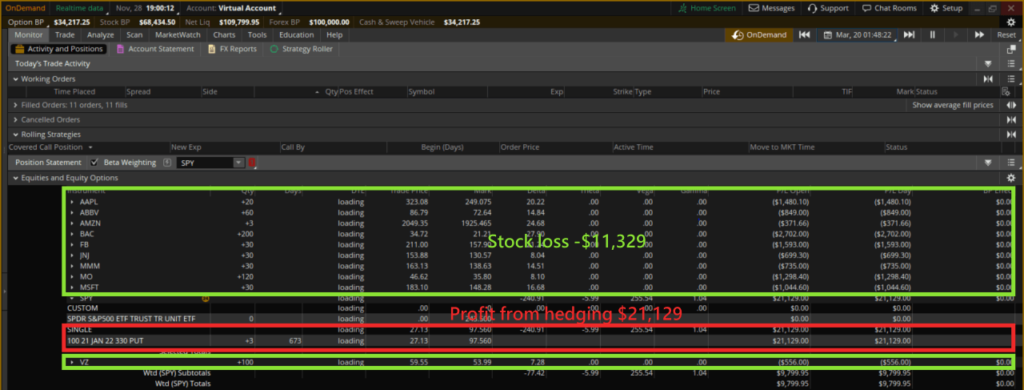Open Today's Trade Activity down-arrow menu
This screenshot has width=1024, height=390.
click(988, 64)
